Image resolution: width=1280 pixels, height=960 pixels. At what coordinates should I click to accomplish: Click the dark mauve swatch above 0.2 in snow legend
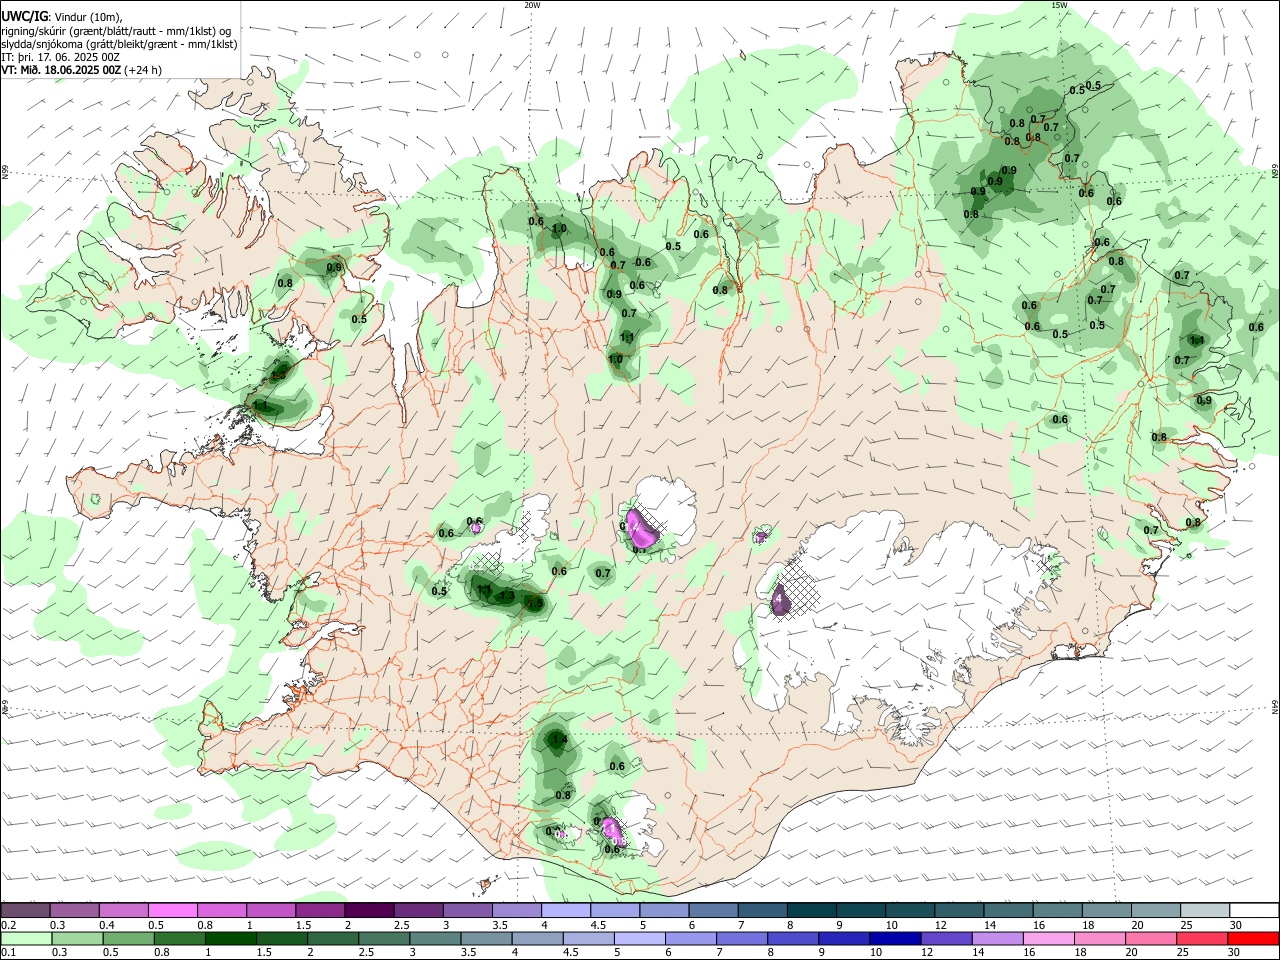pyautogui.click(x=26, y=911)
